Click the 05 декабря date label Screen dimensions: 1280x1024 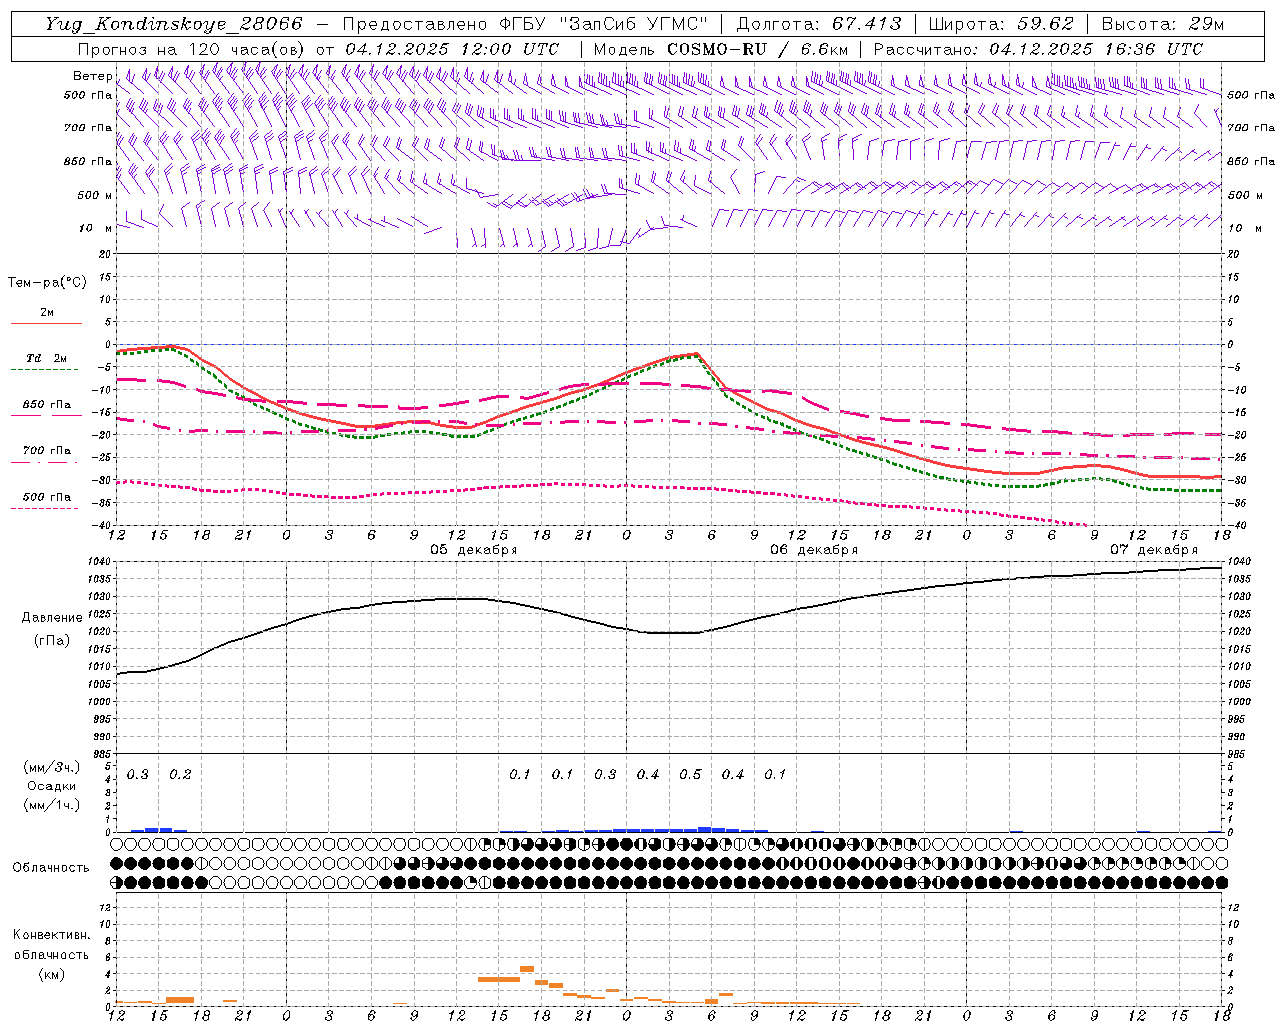tap(474, 550)
